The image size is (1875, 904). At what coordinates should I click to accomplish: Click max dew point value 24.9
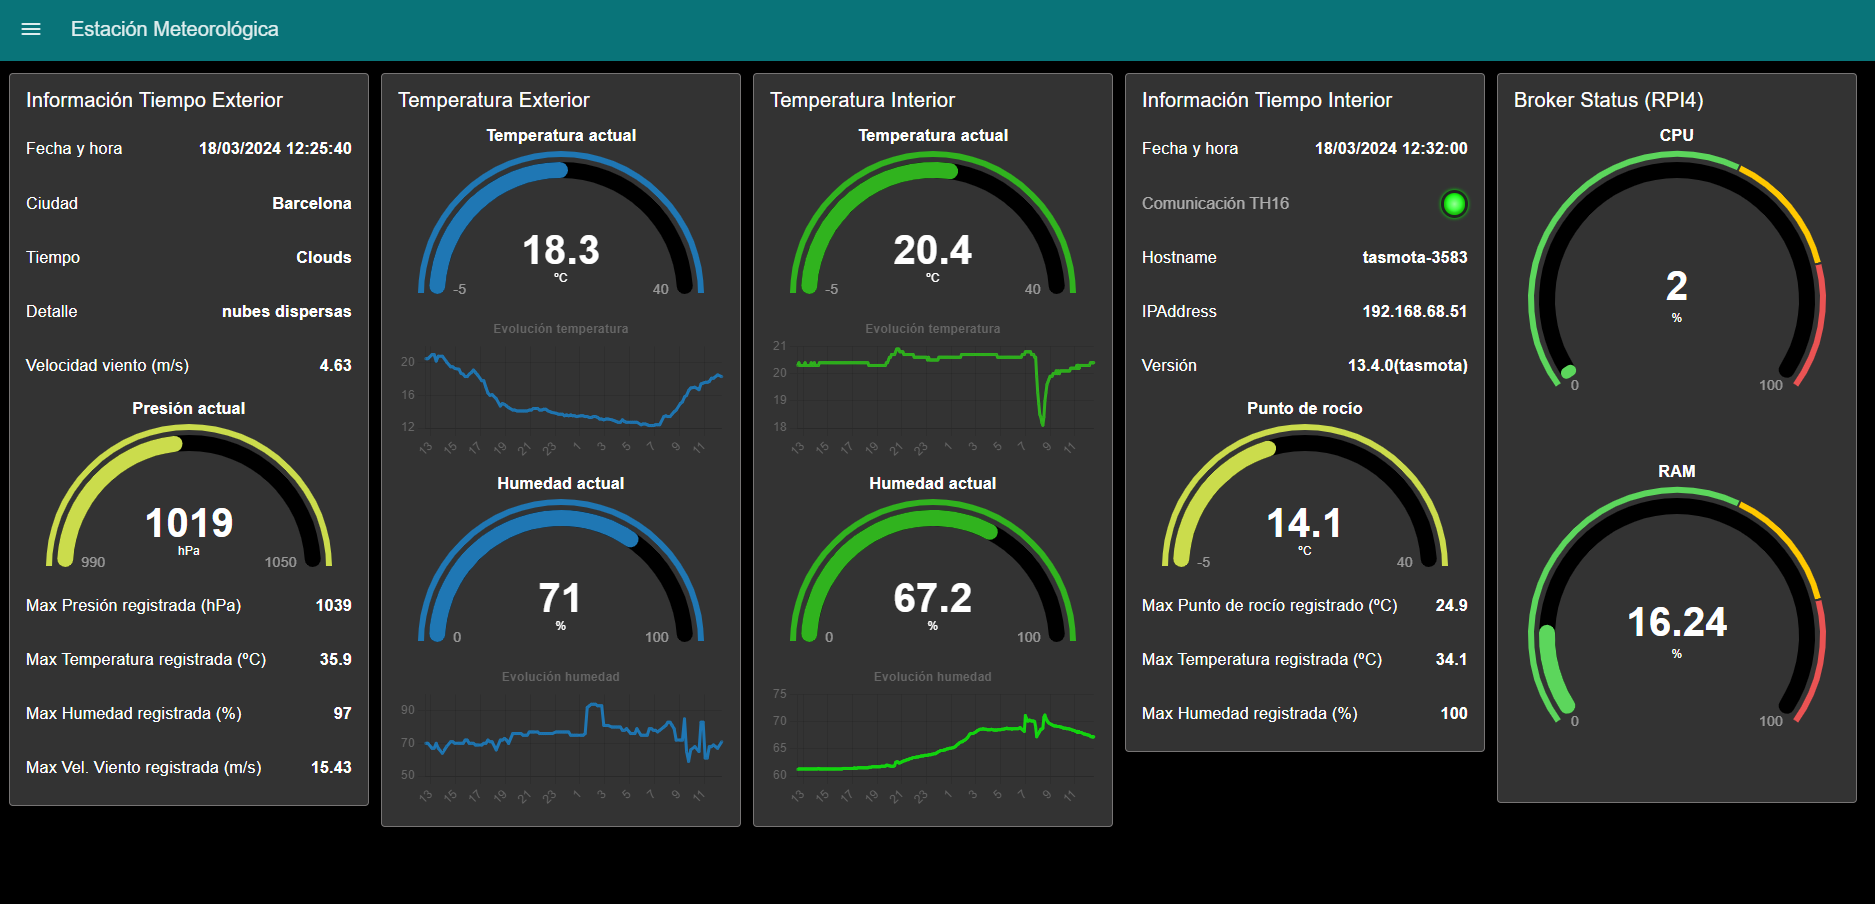(x=1452, y=605)
